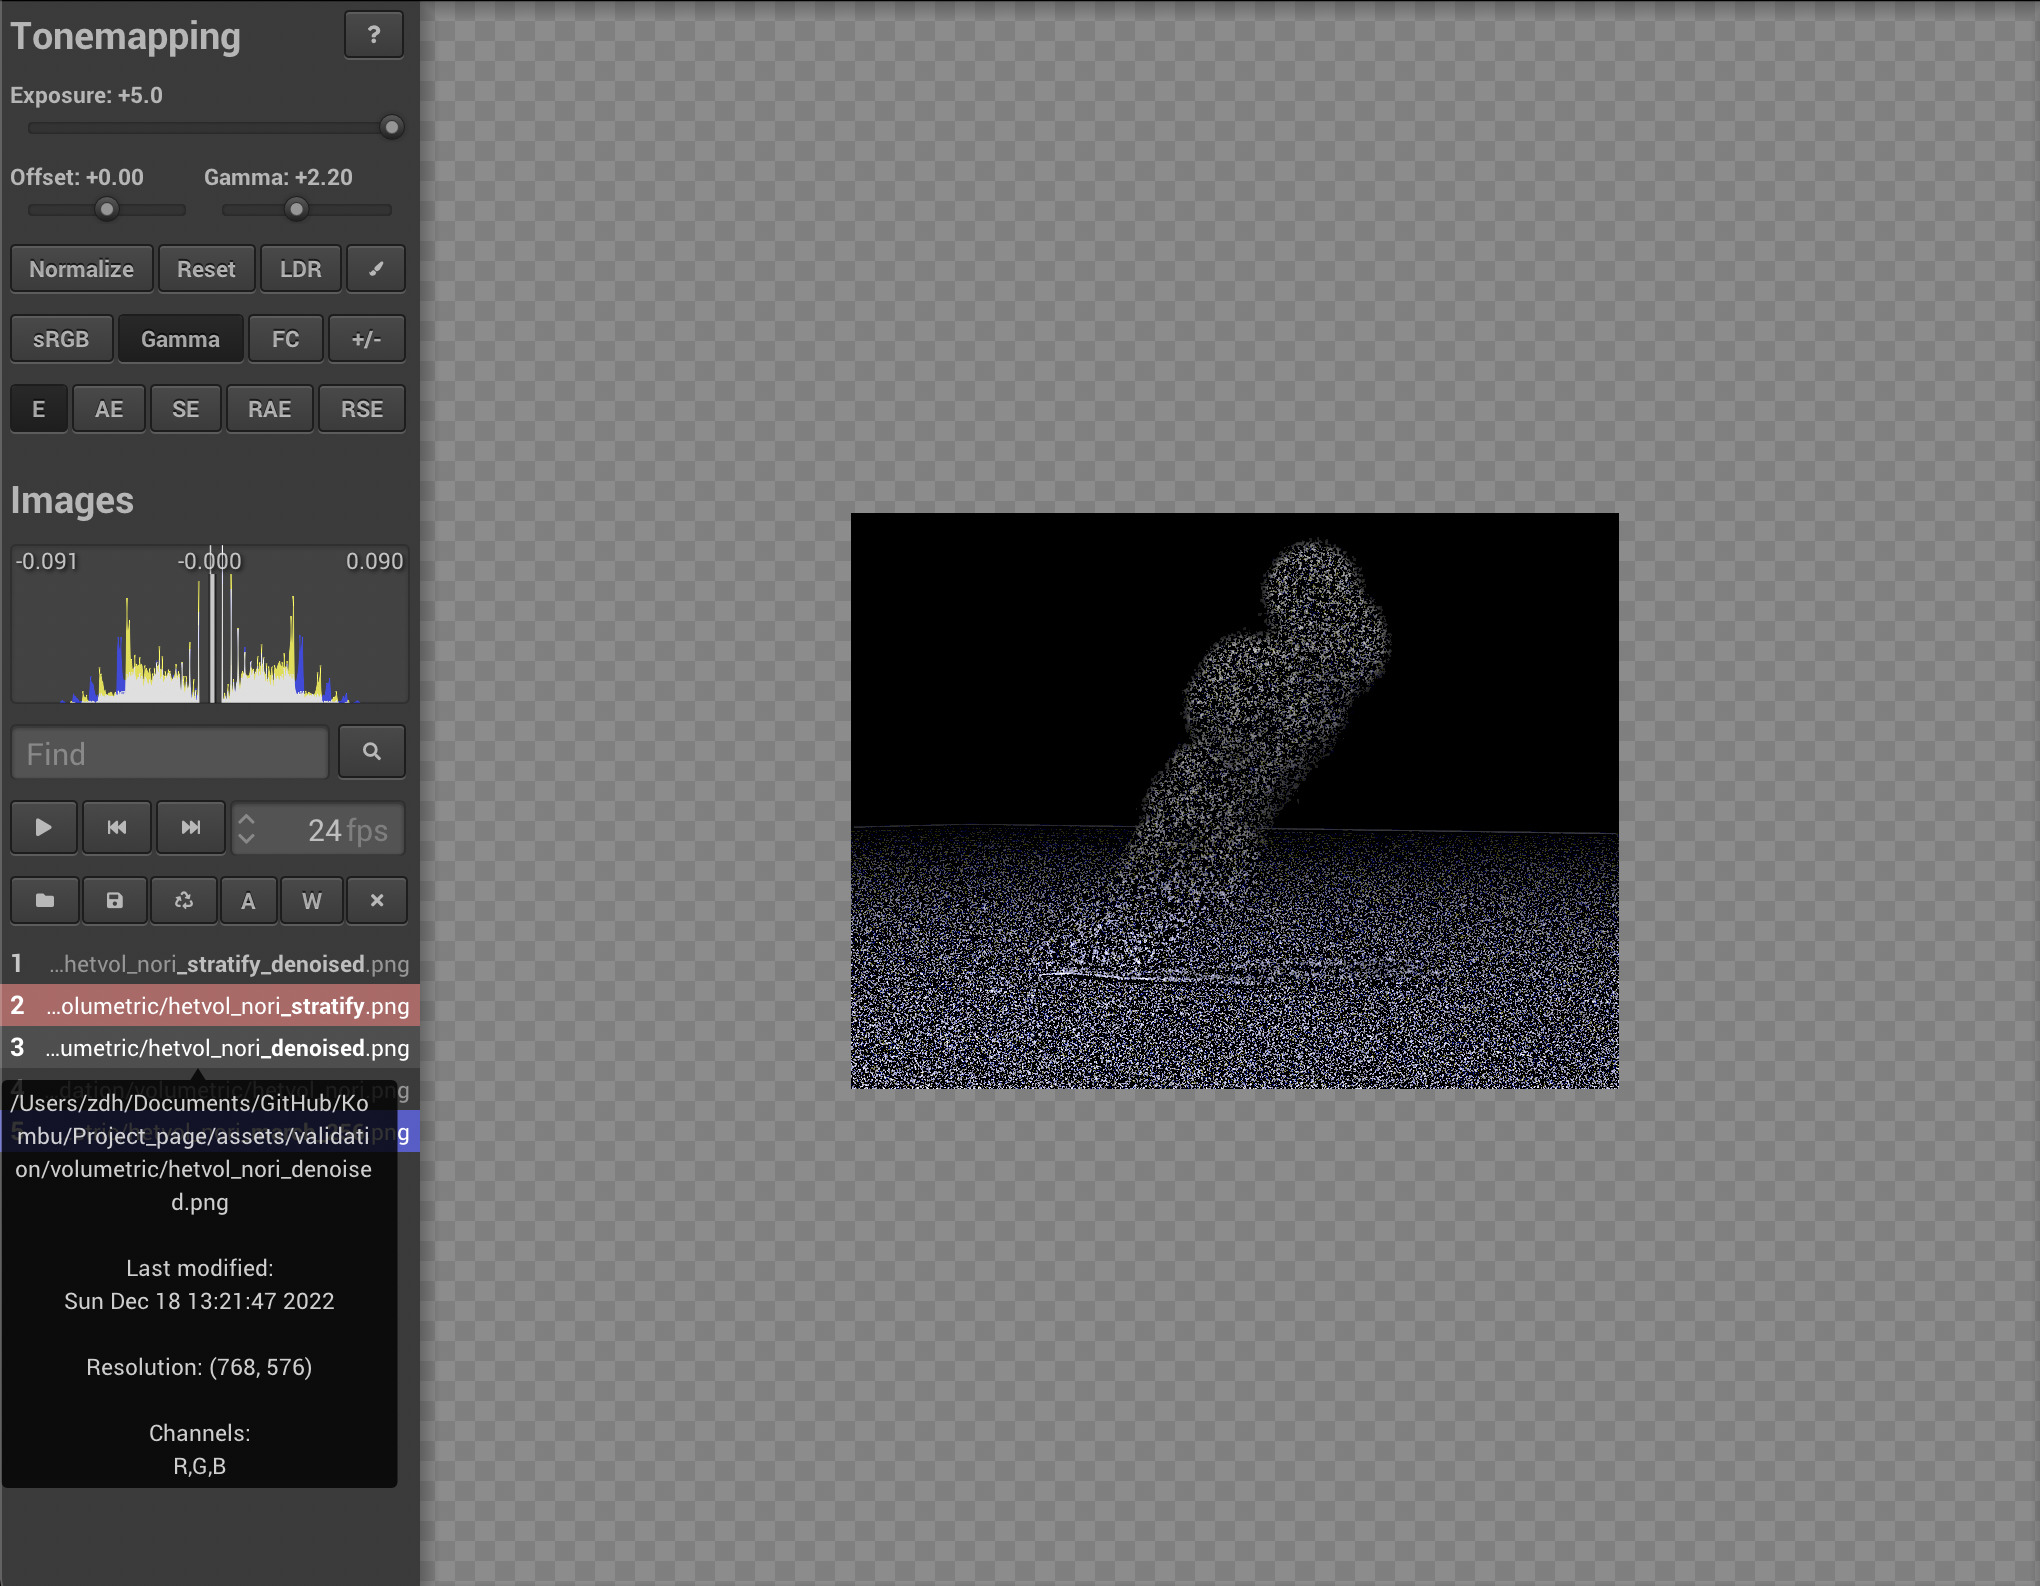
Task: Switch tonemap to FC false color
Action: pyautogui.click(x=286, y=339)
